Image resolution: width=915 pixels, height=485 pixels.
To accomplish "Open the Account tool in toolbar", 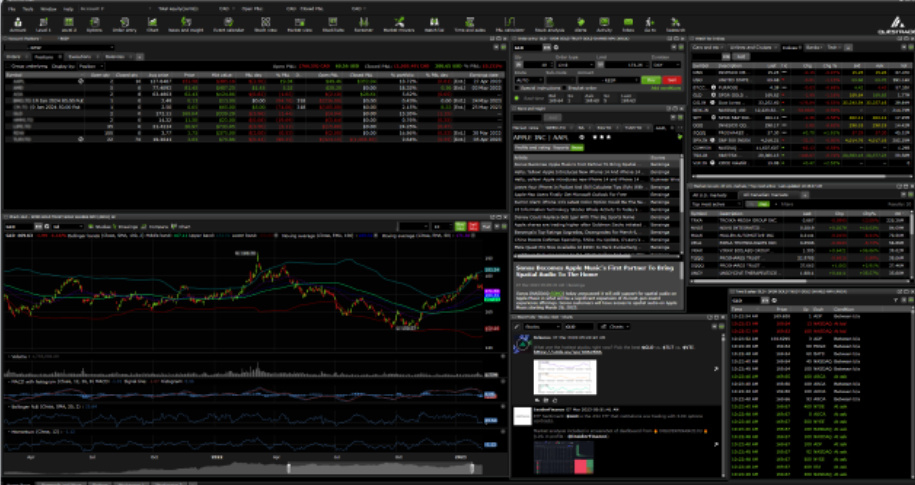I will click(18, 25).
